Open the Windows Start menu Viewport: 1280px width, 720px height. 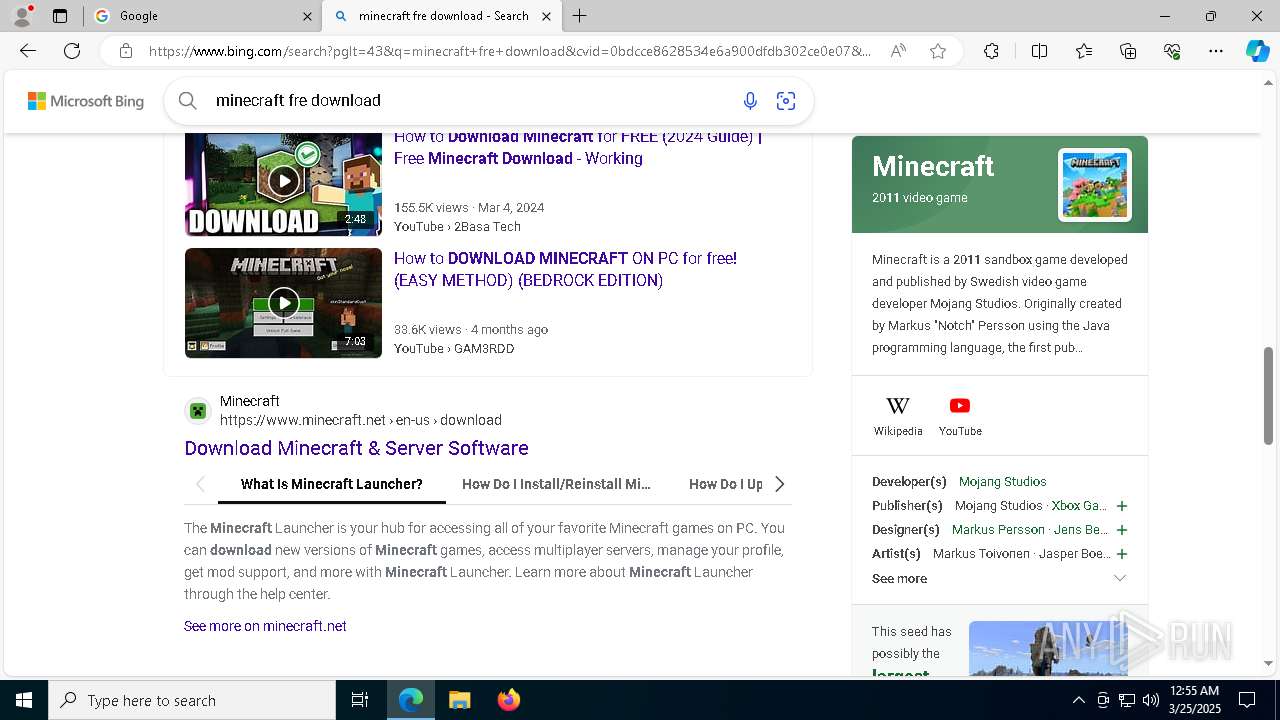pyautogui.click(x=24, y=700)
